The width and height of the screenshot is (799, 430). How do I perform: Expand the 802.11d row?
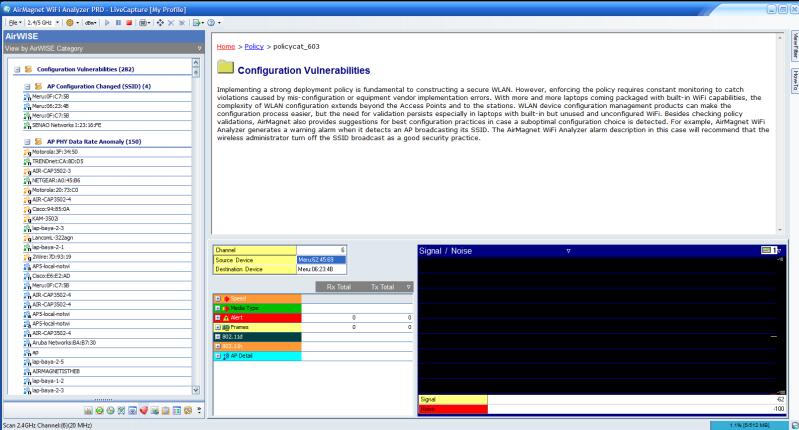pos(218,337)
